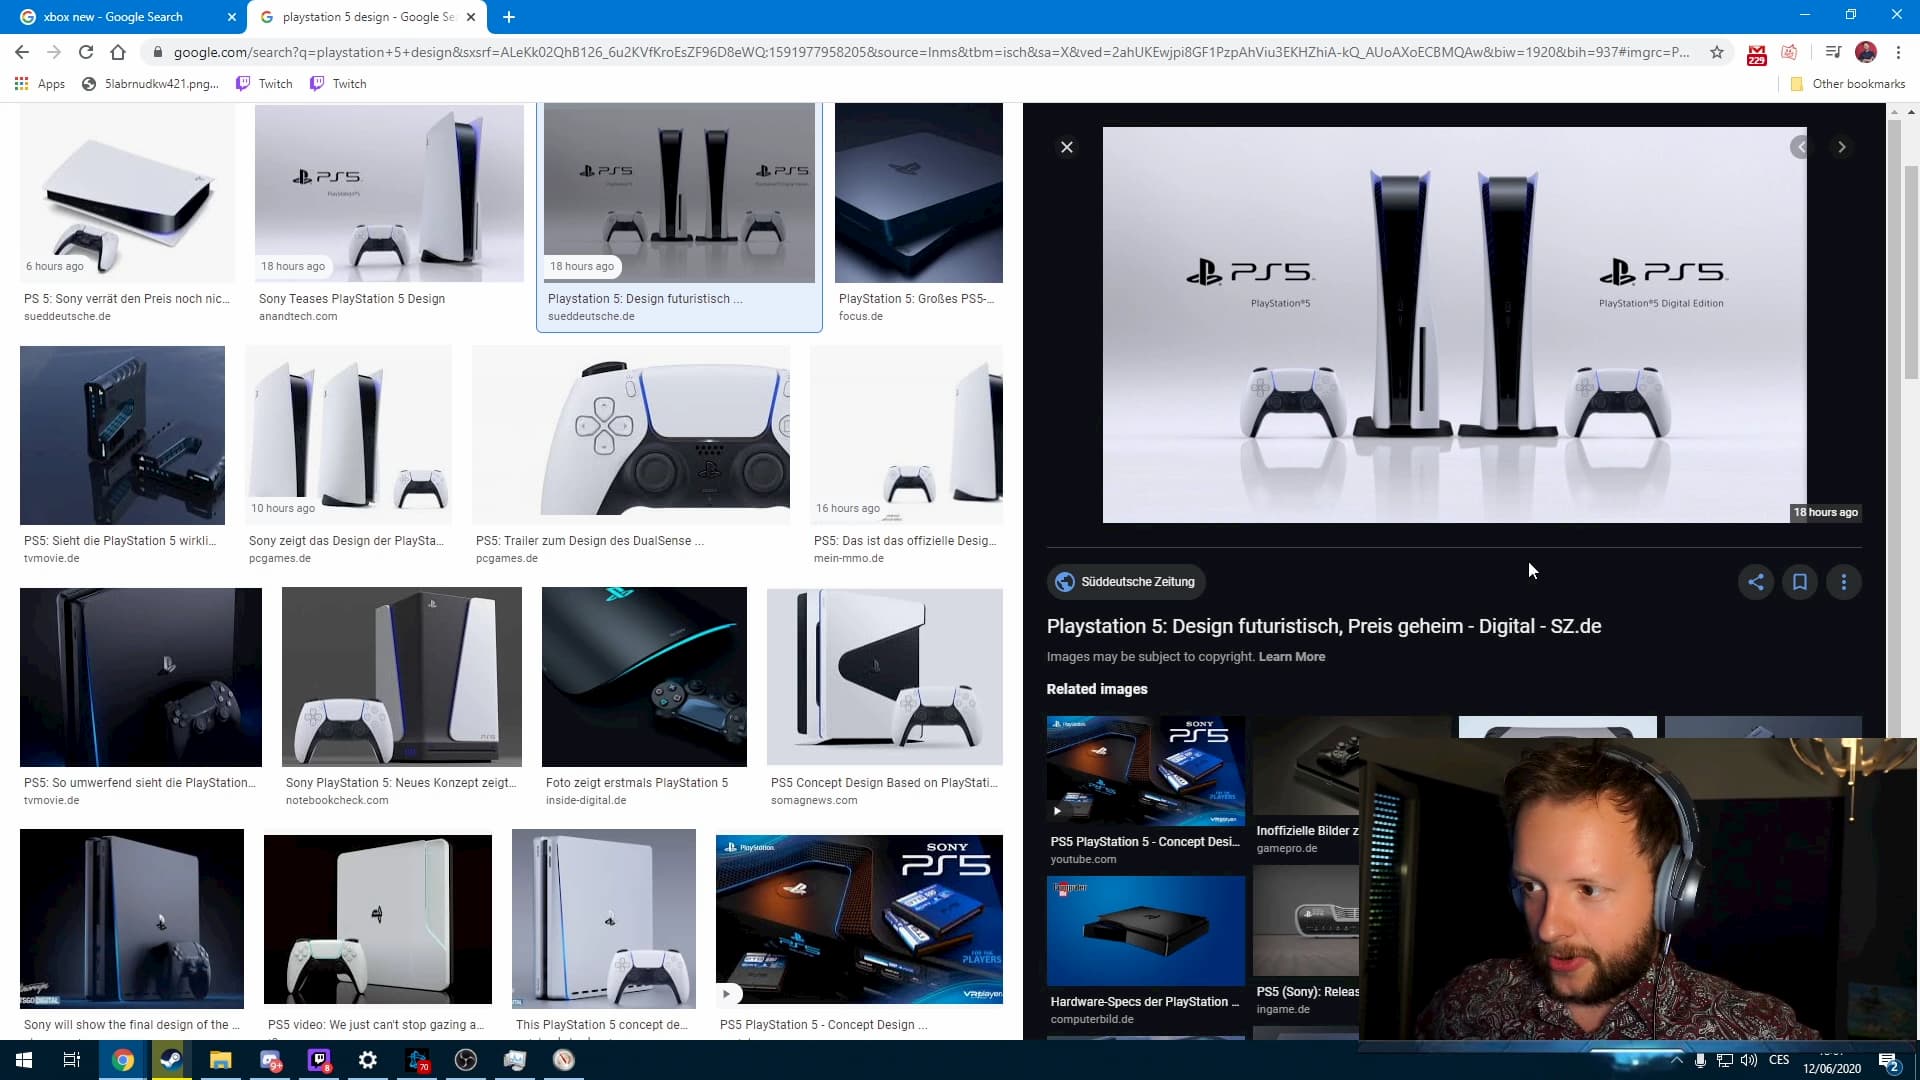The width and height of the screenshot is (1920, 1080).
Task: Visit the Süddeutsche Zeitung source chip
Action: click(x=1126, y=582)
